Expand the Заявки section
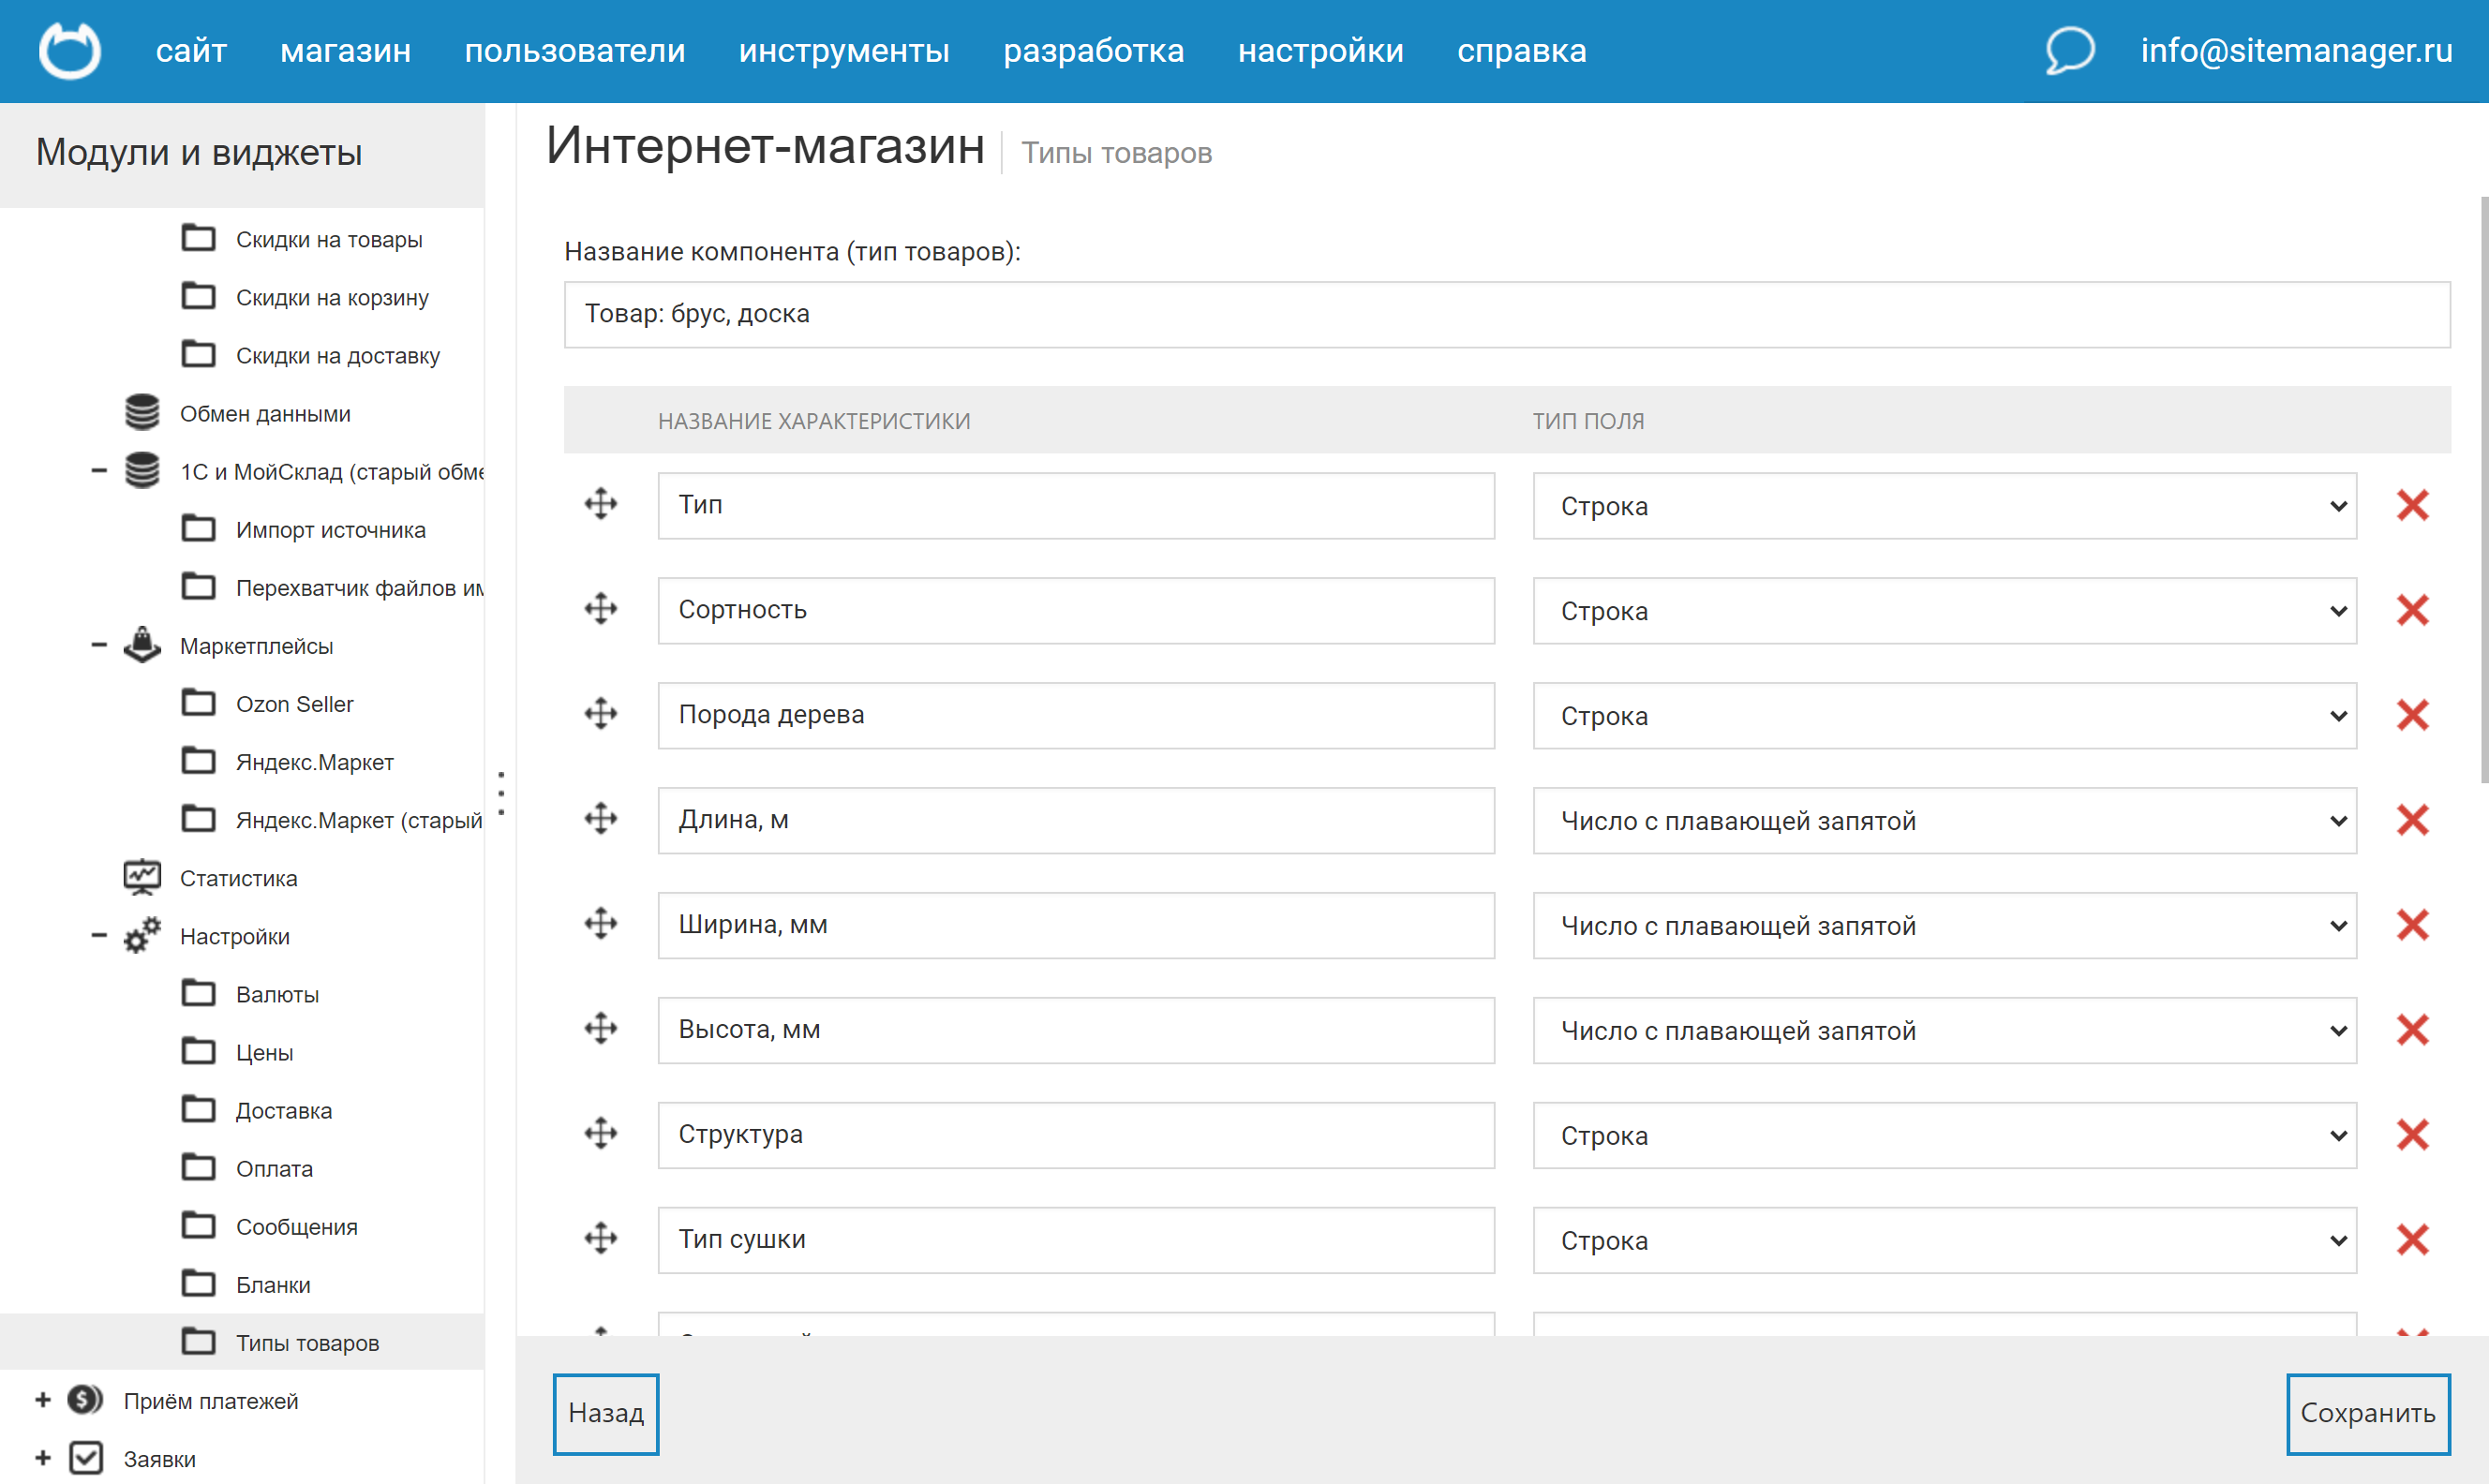The width and height of the screenshot is (2489, 1484). click(41, 1458)
